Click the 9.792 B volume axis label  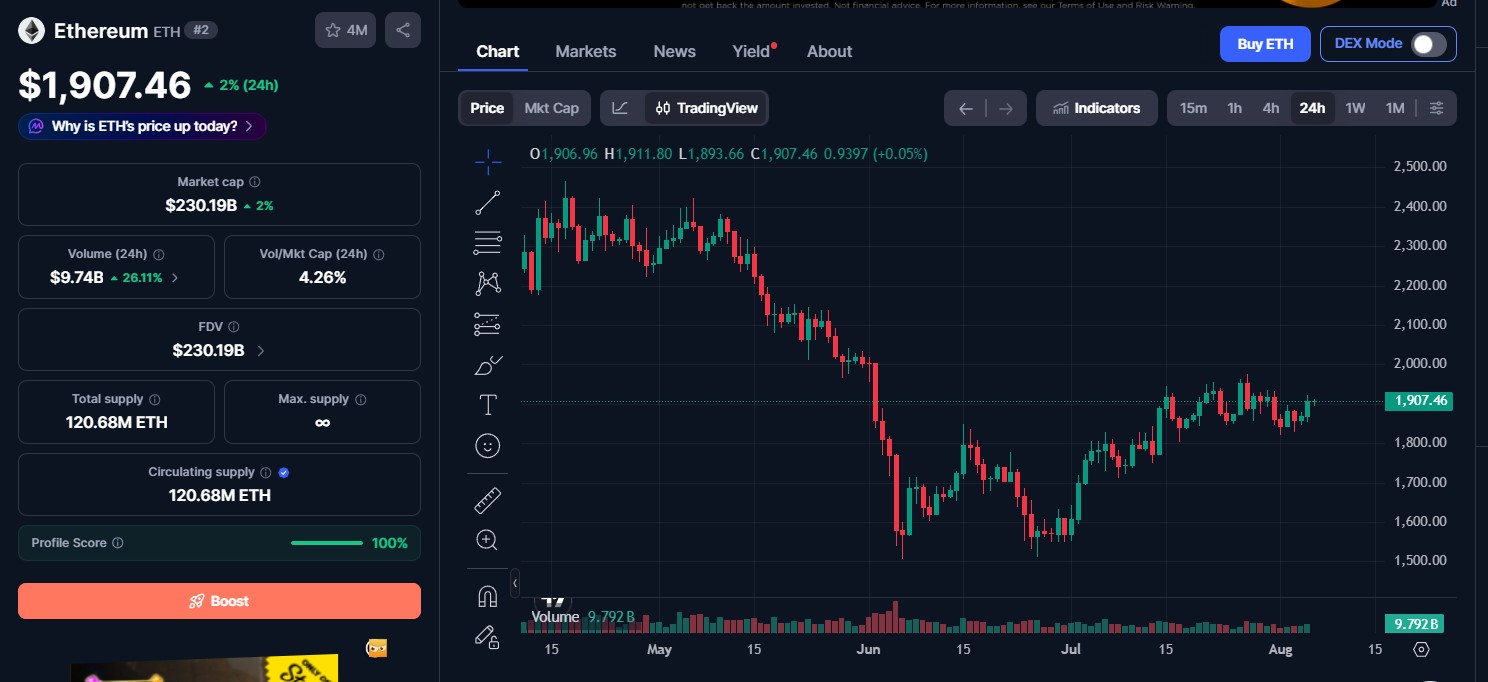tap(1415, 624)
